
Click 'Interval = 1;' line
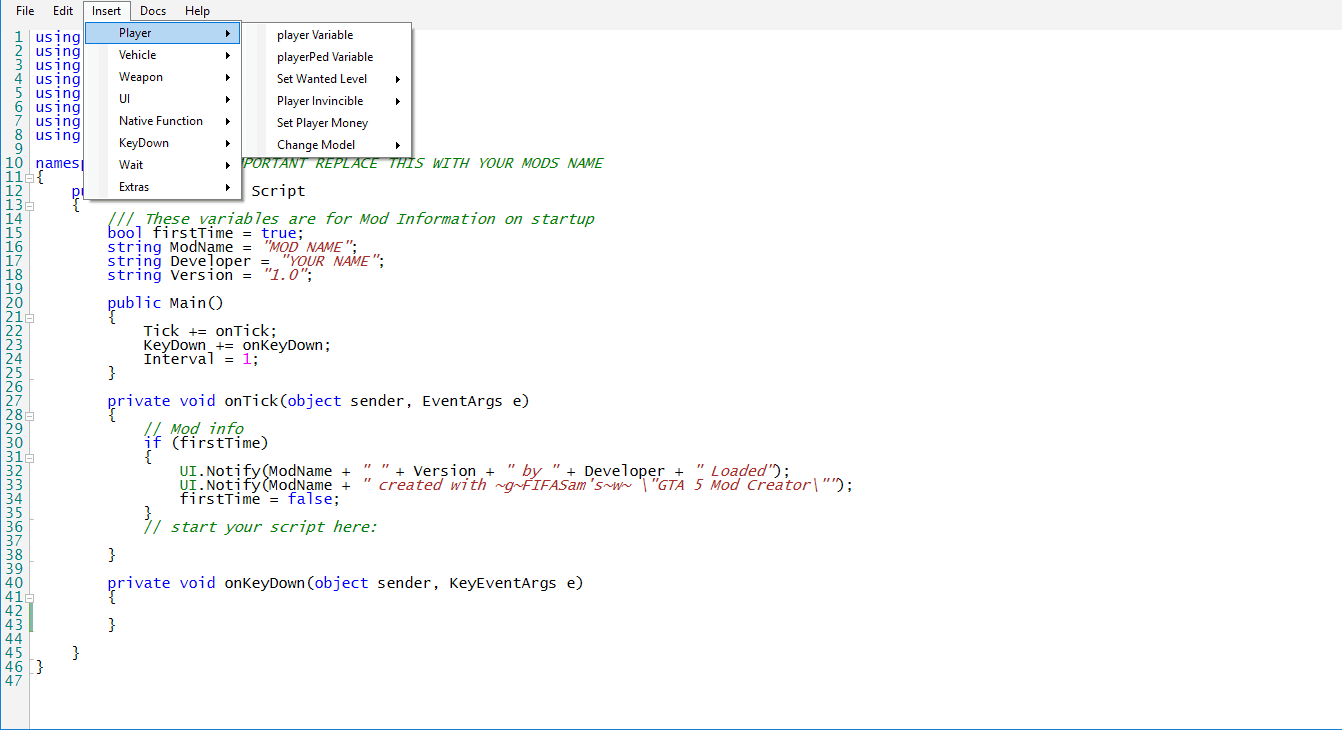click(x=201, y=359)
